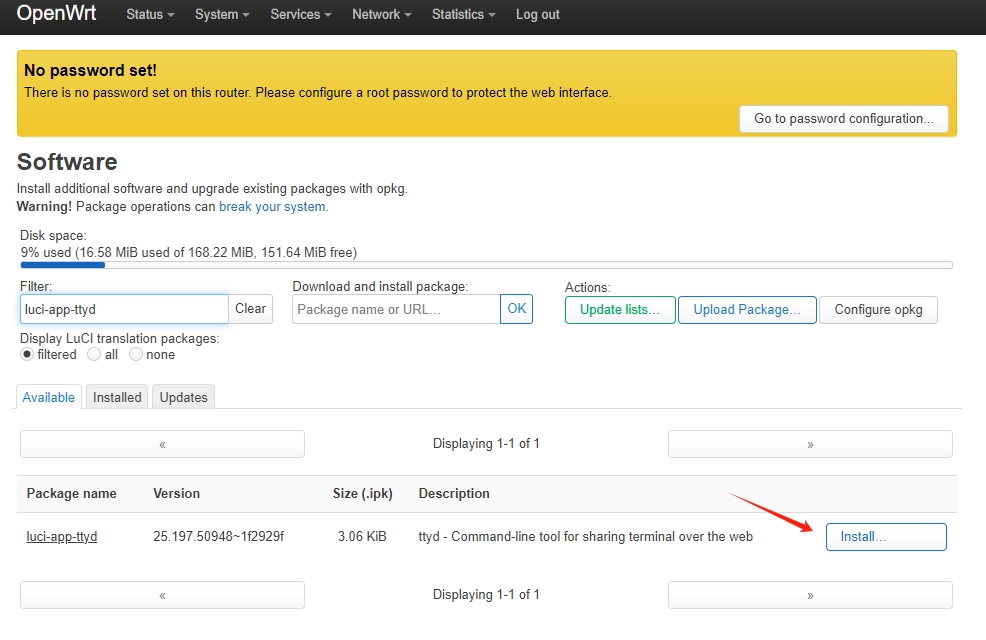Click the top 'Displaying 1-1 of 1' text
Image resolution: width=986 pixels, height=640 pixels.
click(x=486, y=444)
